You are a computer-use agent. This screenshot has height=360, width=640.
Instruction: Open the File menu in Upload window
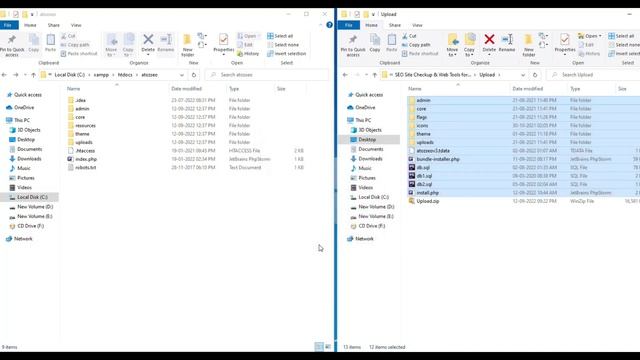pyautogui.click(x=349, y=25)
